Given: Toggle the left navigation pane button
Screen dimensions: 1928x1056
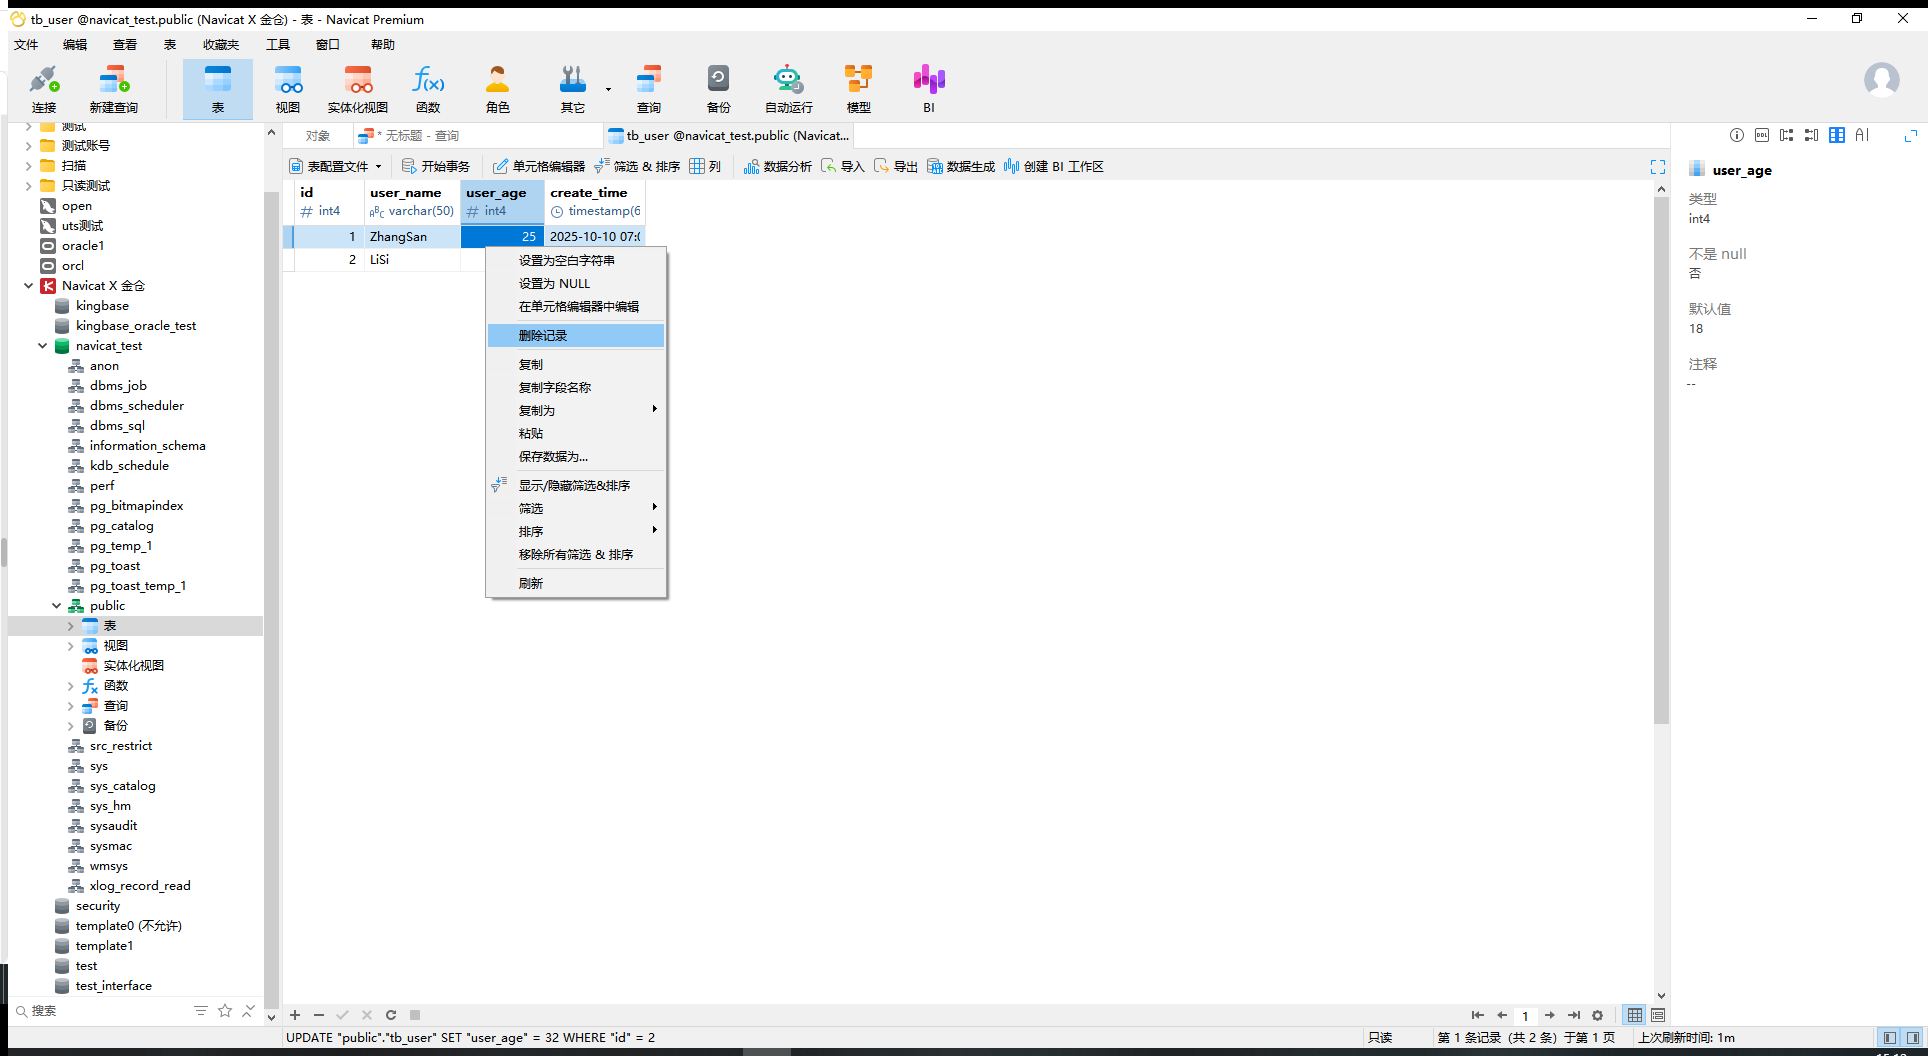Looking at the screenshot, I should 1889,1038.
